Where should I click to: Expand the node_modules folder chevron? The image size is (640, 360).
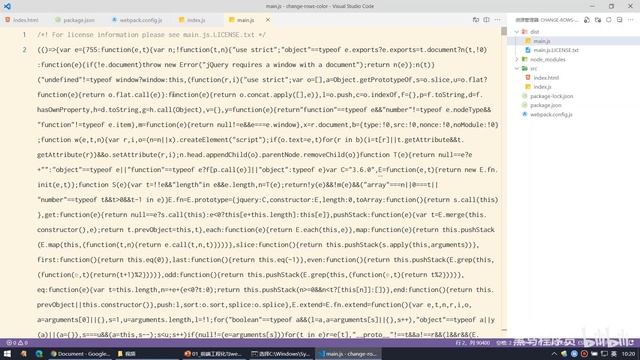[x=517, y=59]
